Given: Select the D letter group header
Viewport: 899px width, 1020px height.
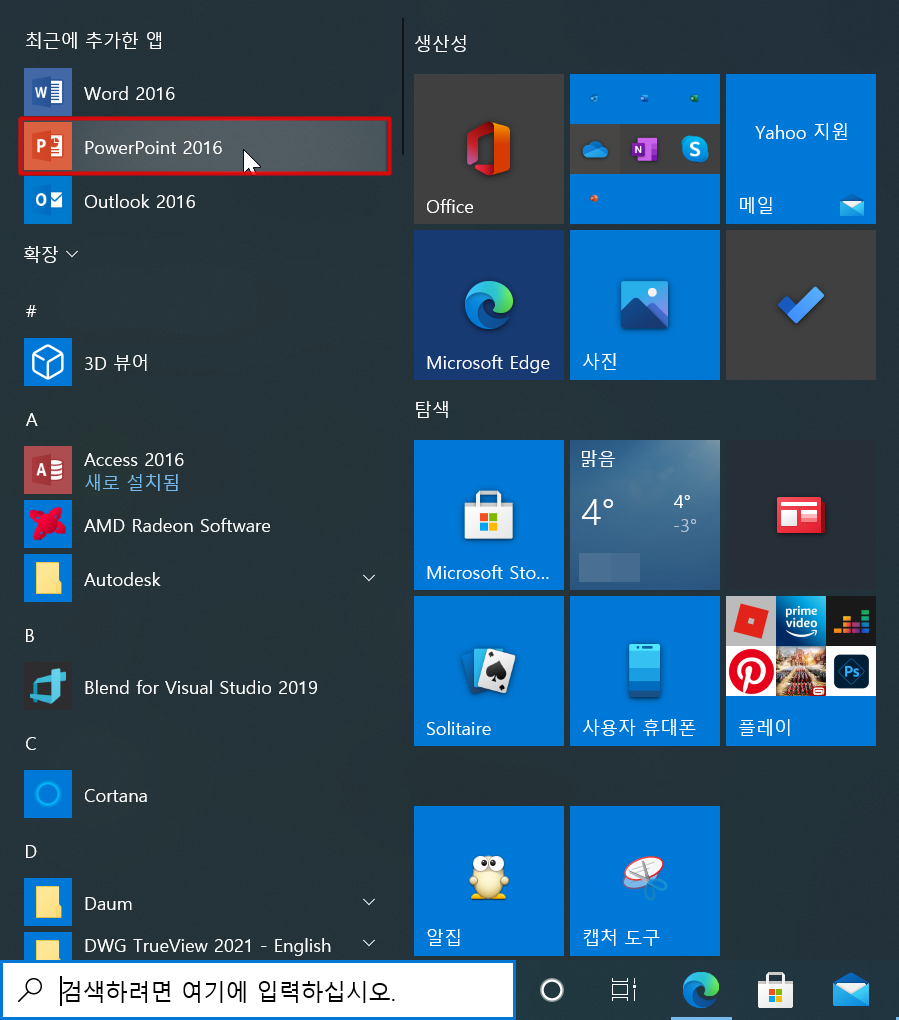Looking at the screenshot, I should [x=31, y=852].
